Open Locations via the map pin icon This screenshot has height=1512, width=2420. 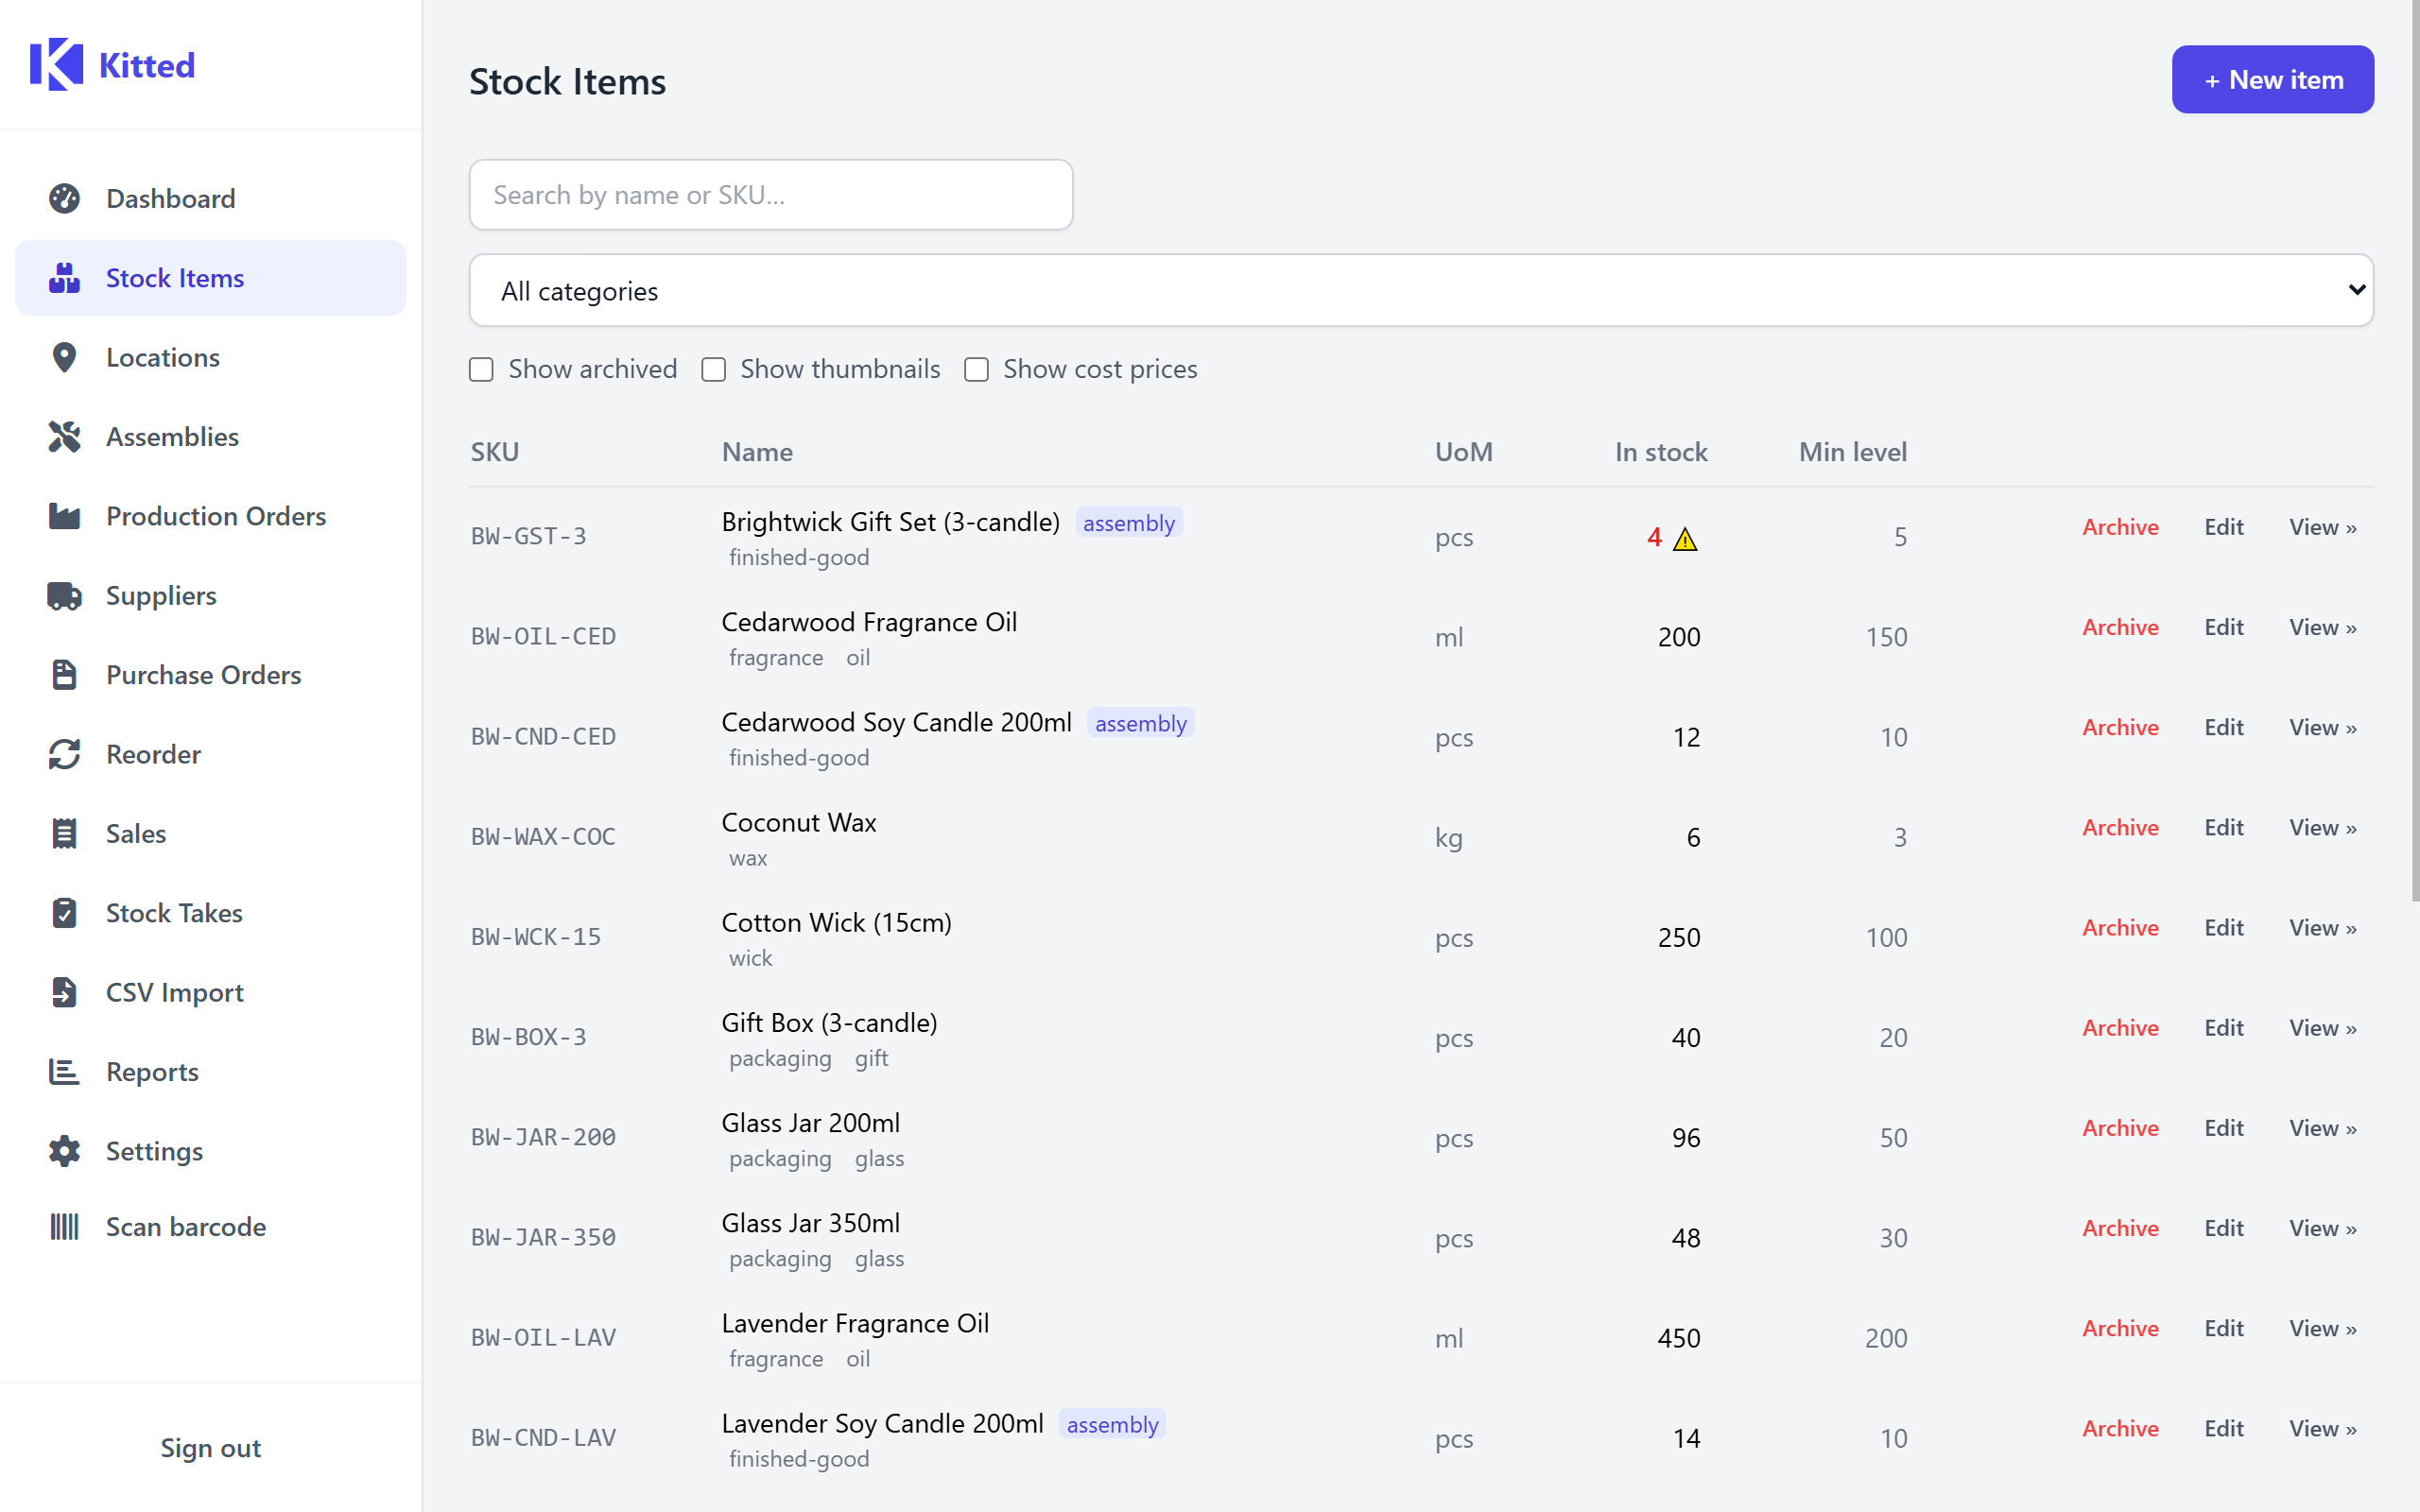pyautogui.click(x=64, y=357)
